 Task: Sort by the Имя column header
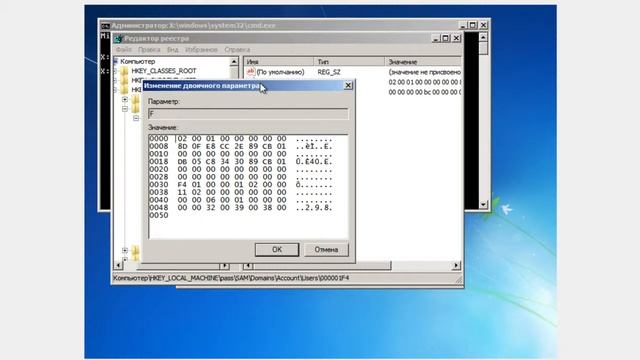(x=279, y=62)
